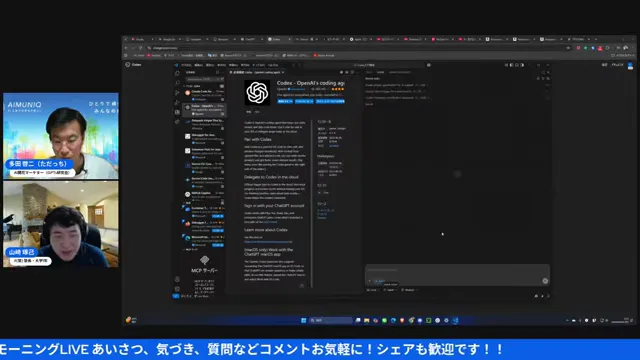
Task: Switch to the Codex browser tab
Action: [278, 39]
